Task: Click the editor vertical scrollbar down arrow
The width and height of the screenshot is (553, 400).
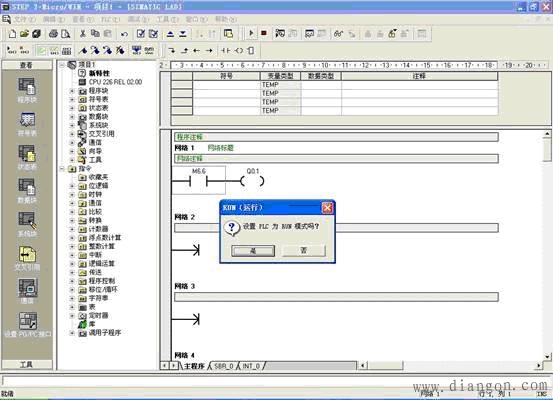Action: coord(547,357)
